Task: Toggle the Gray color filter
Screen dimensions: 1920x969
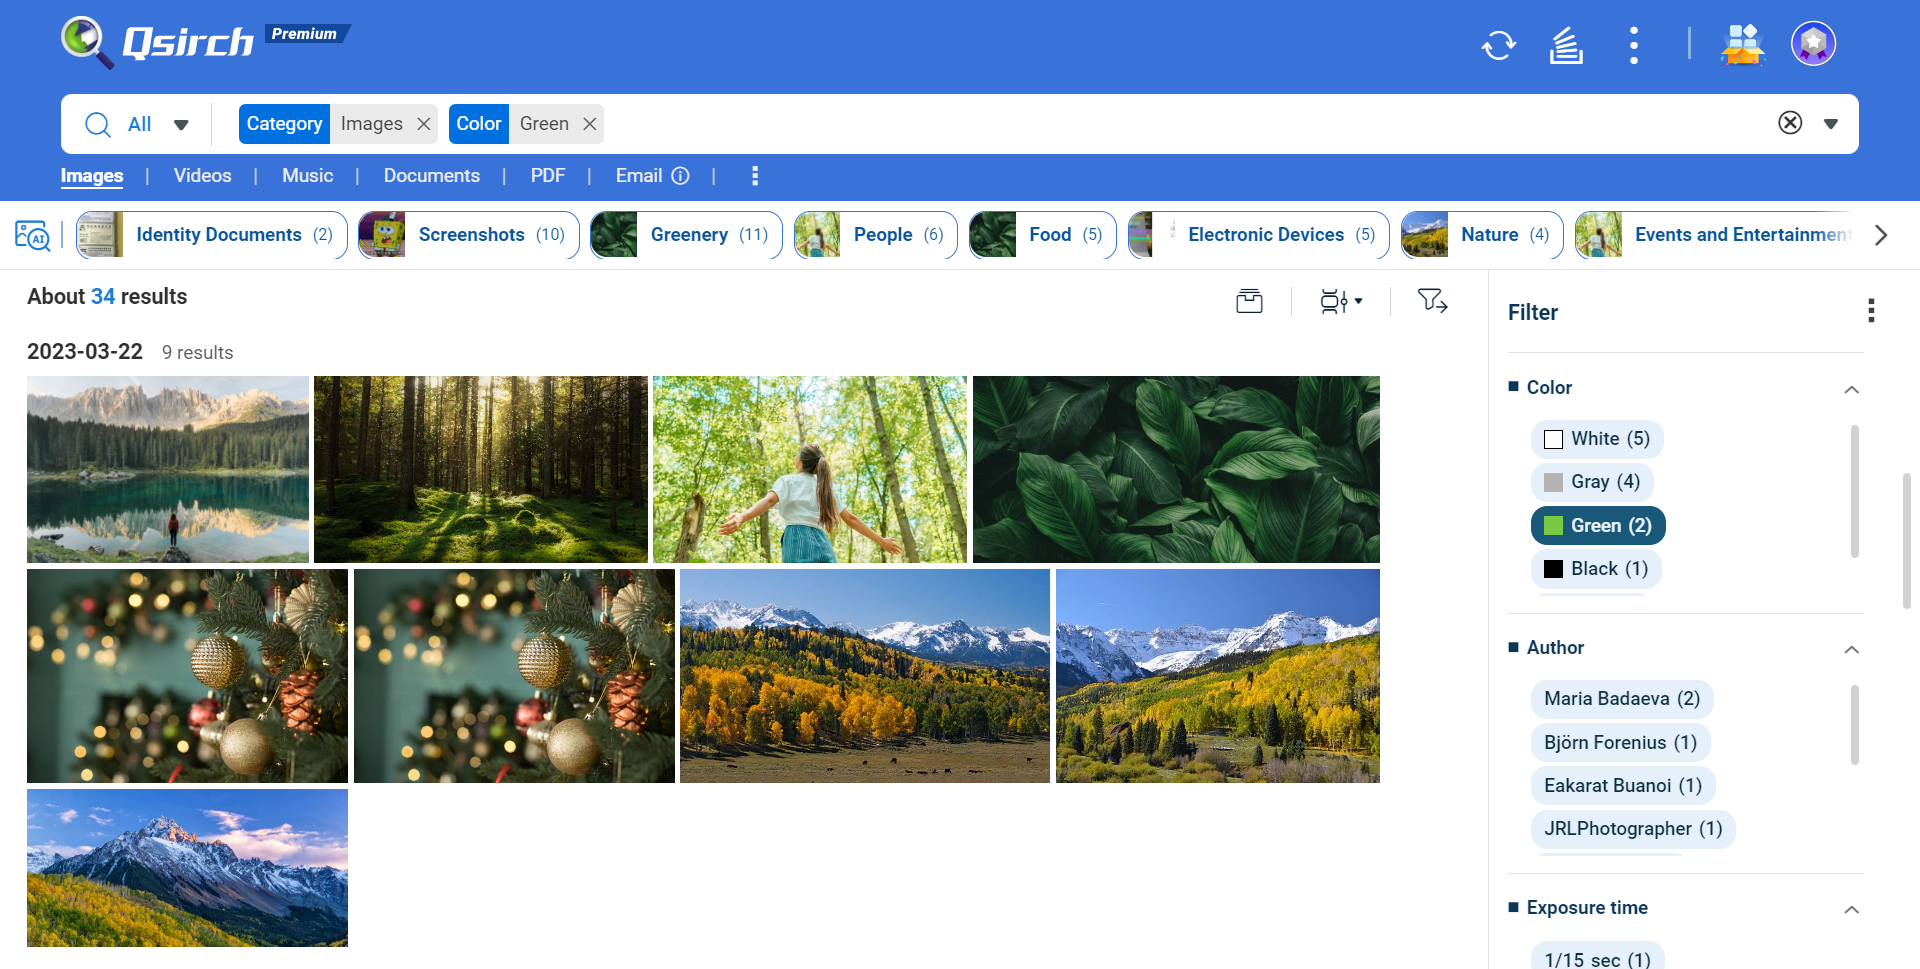Action: 1591,482
